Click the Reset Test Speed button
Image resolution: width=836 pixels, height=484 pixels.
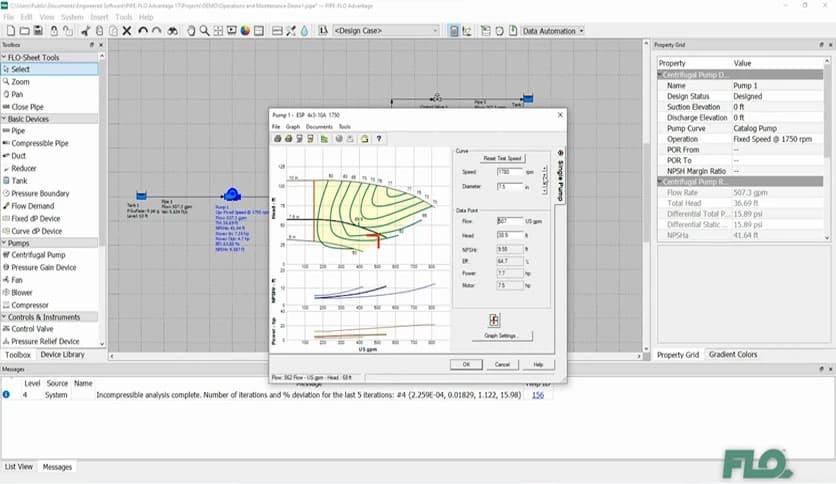502,158
